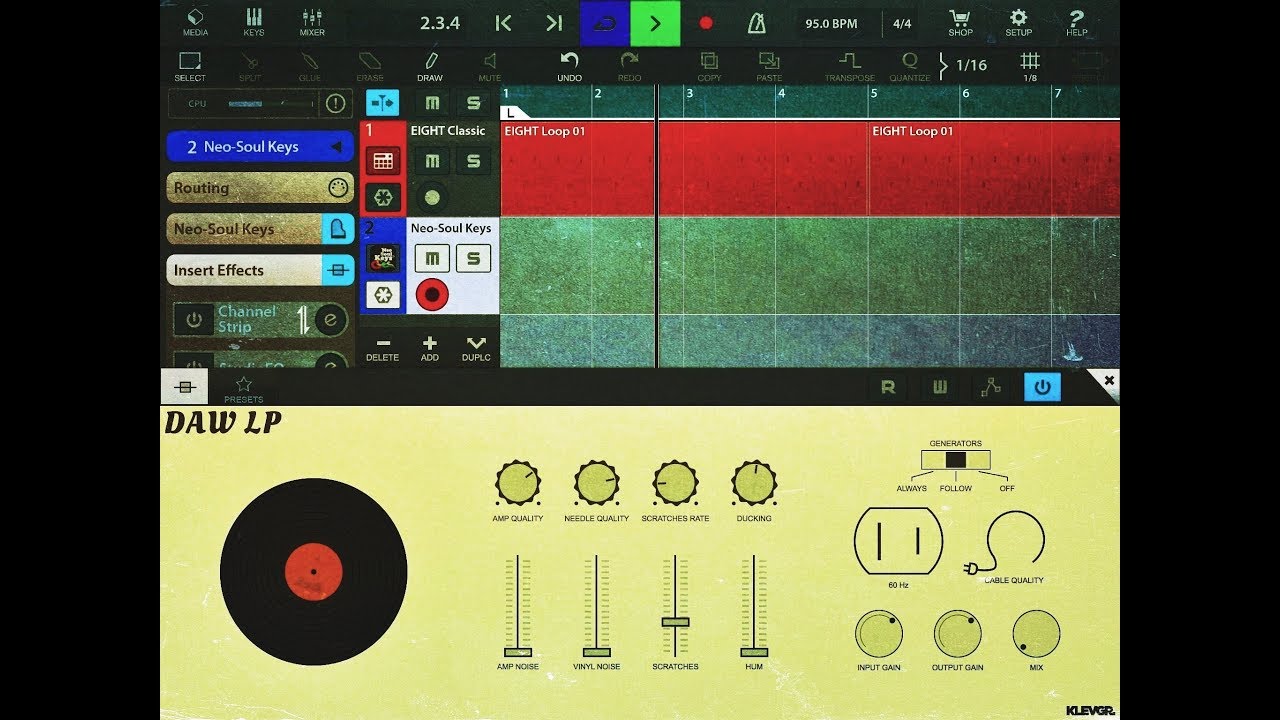
Task: Mute the EIGHT Classic track
Action: click(432, 160)
